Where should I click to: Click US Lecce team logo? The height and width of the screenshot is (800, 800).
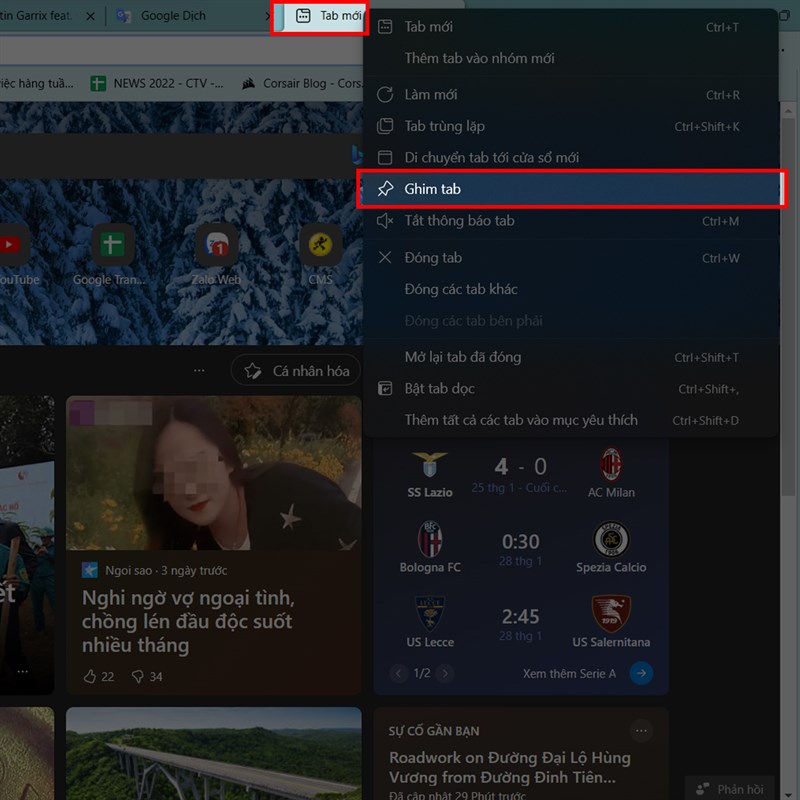click(430, 614)
